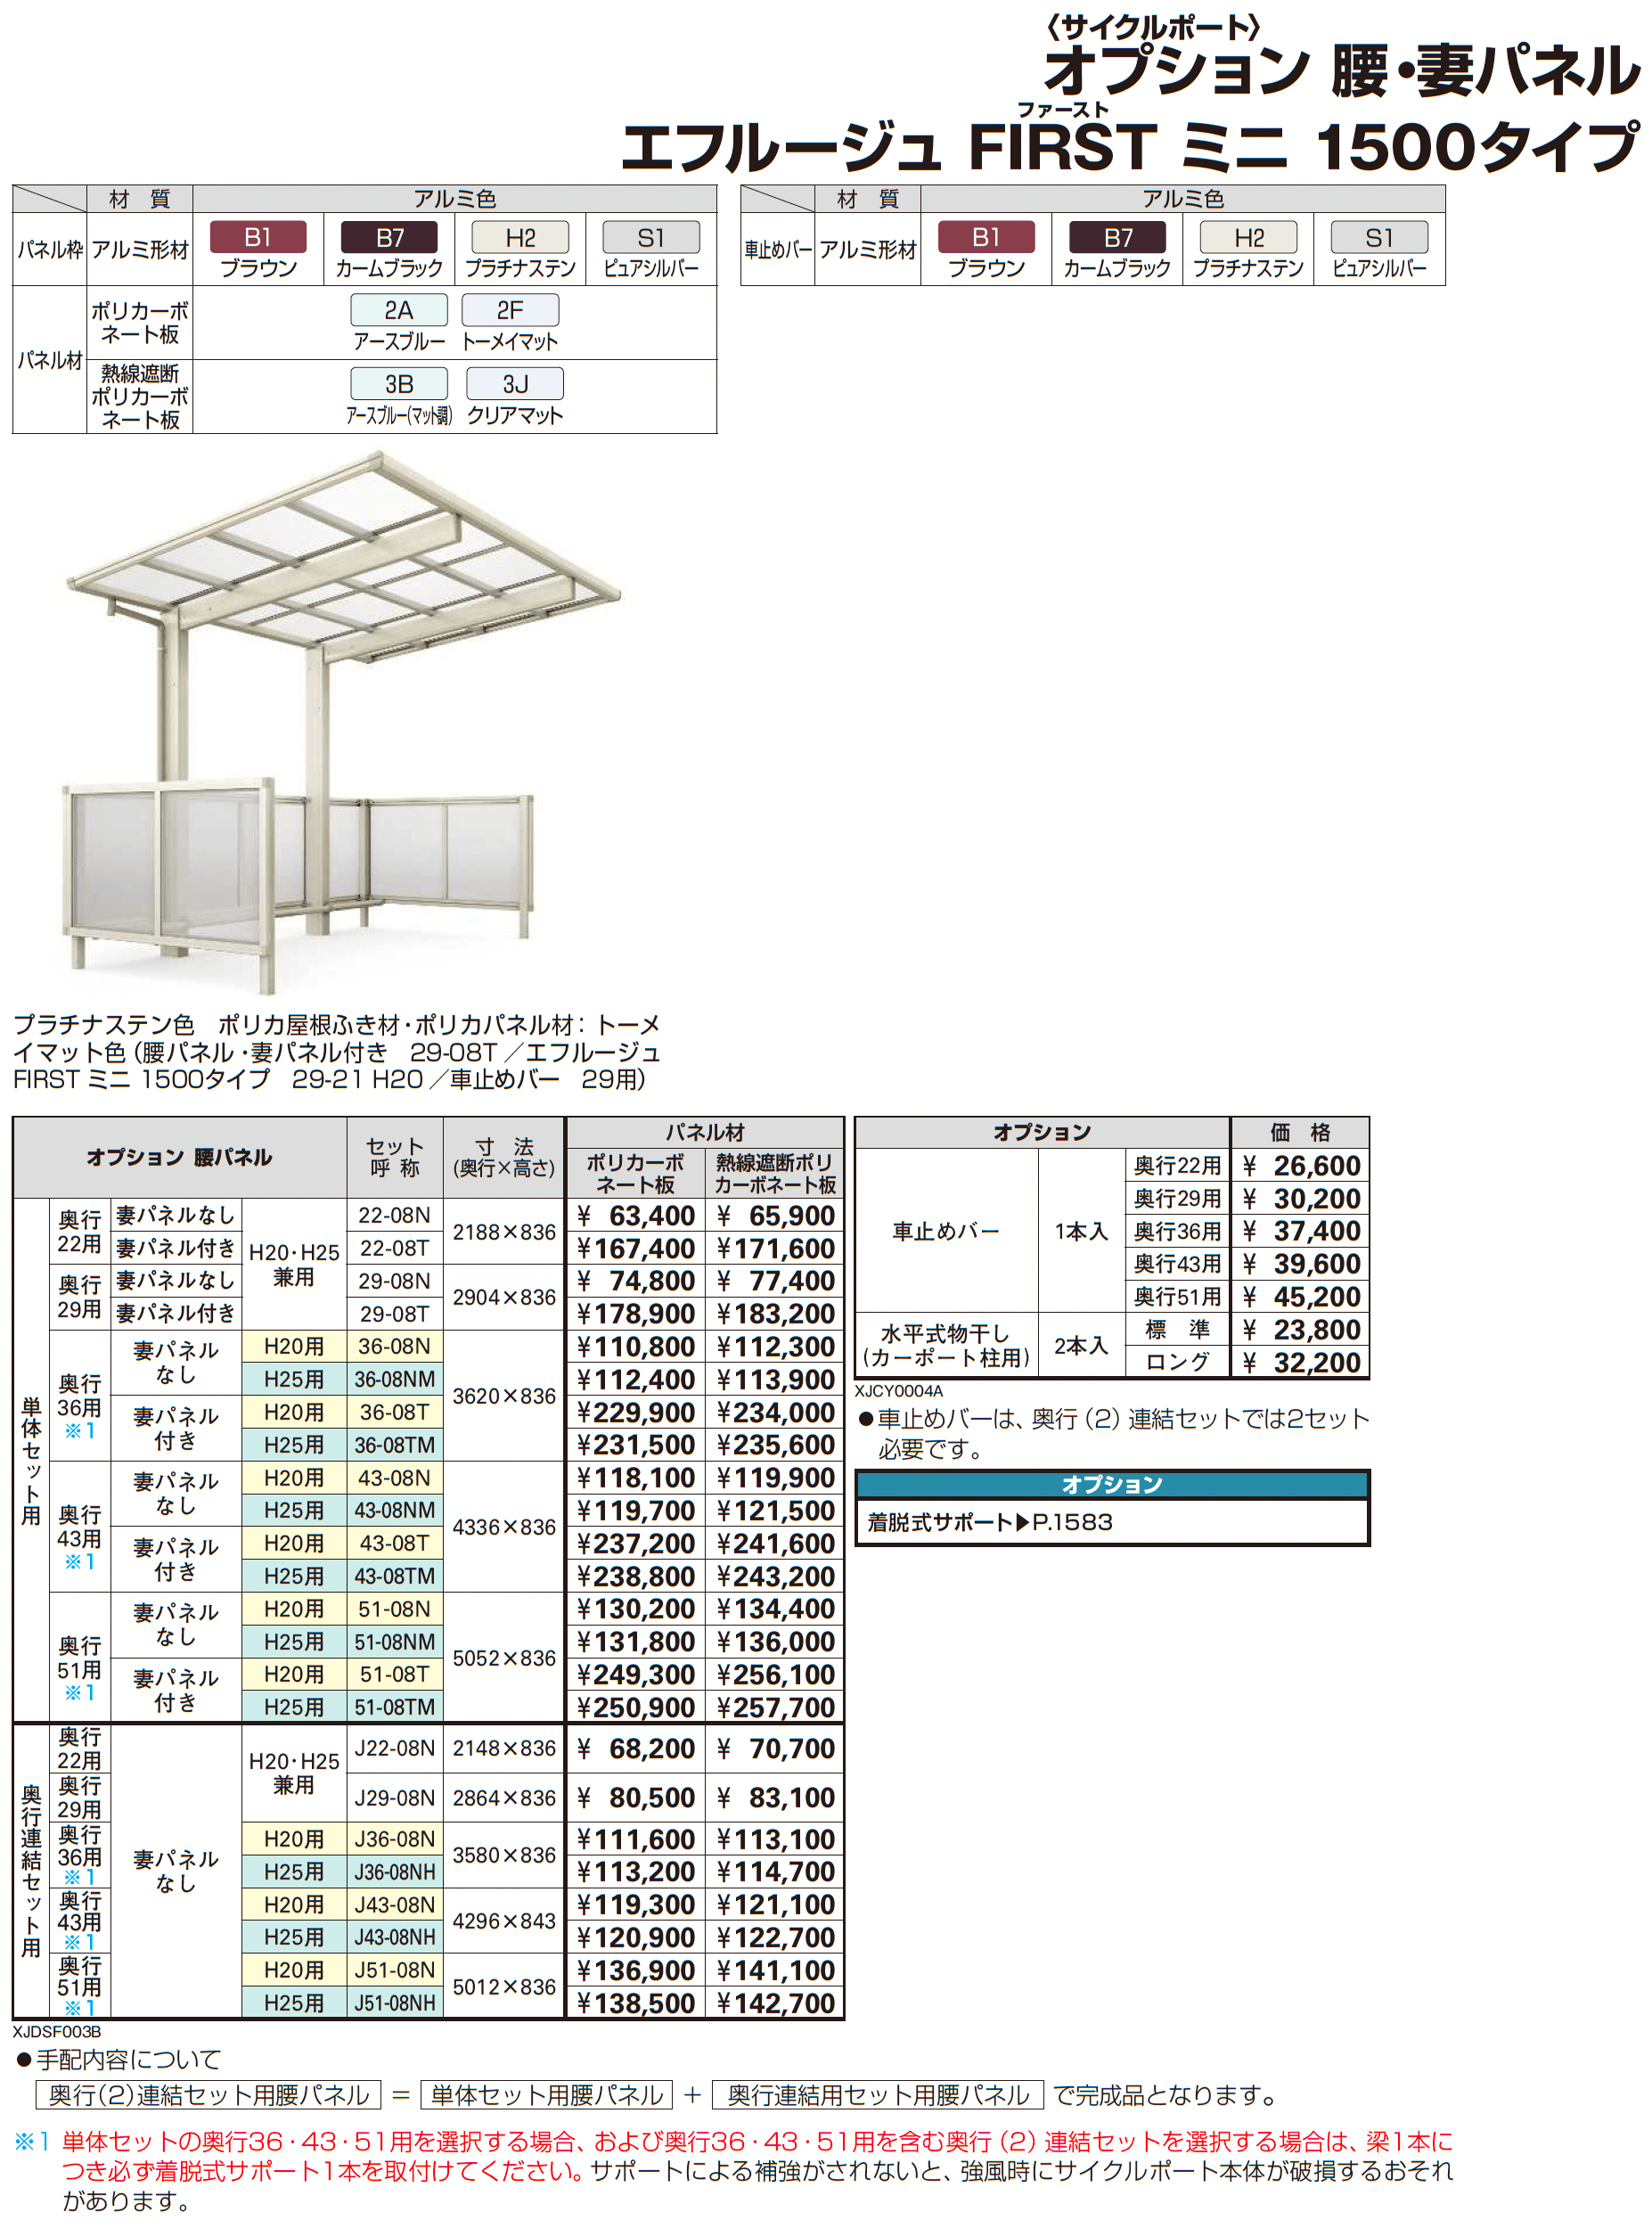Screen dimensions: 1652x2228
Task: Choose B7 swatch in 車止めバー table
Action: [1117, 237]
